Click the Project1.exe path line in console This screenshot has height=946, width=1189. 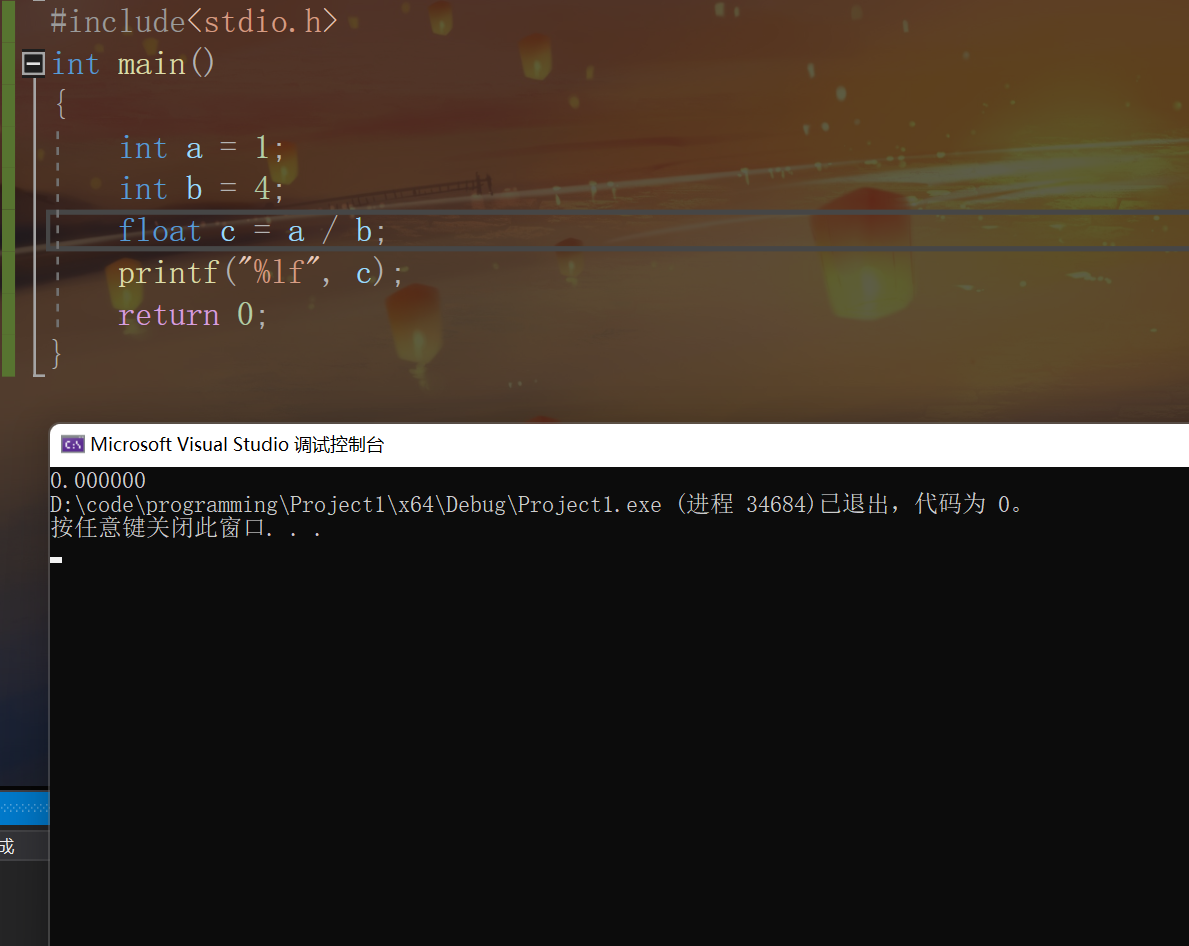point(536,504)
